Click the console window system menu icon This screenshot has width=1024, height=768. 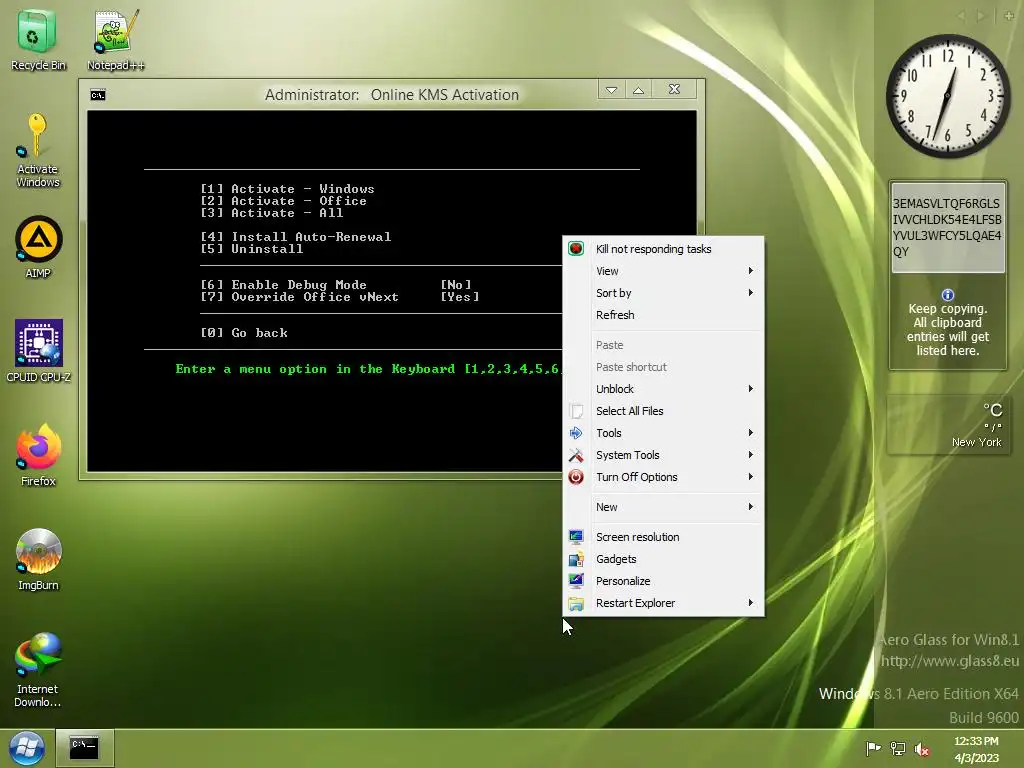coord(98,95)
